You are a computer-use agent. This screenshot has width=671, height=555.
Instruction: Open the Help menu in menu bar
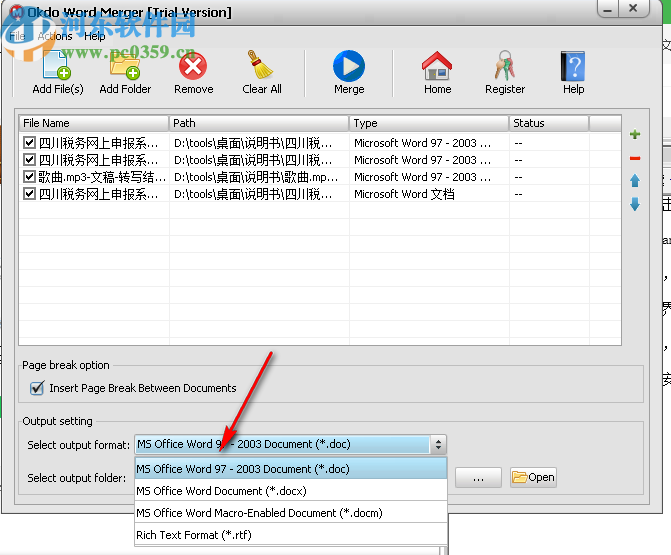coord(95,36)
